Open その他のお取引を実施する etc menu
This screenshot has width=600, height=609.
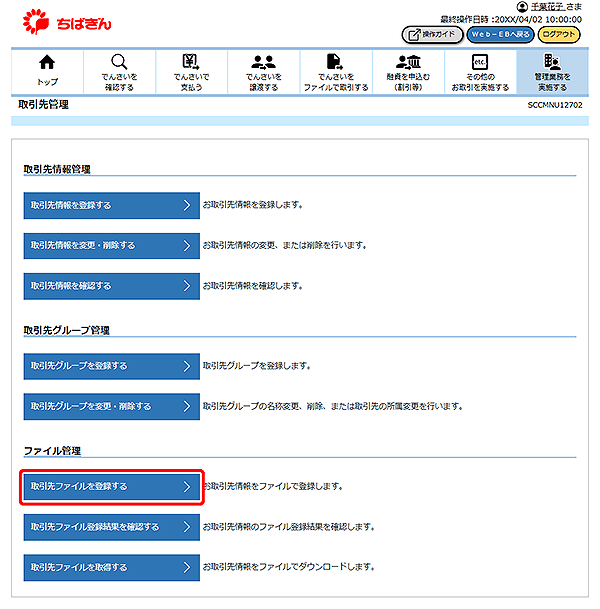480,71
